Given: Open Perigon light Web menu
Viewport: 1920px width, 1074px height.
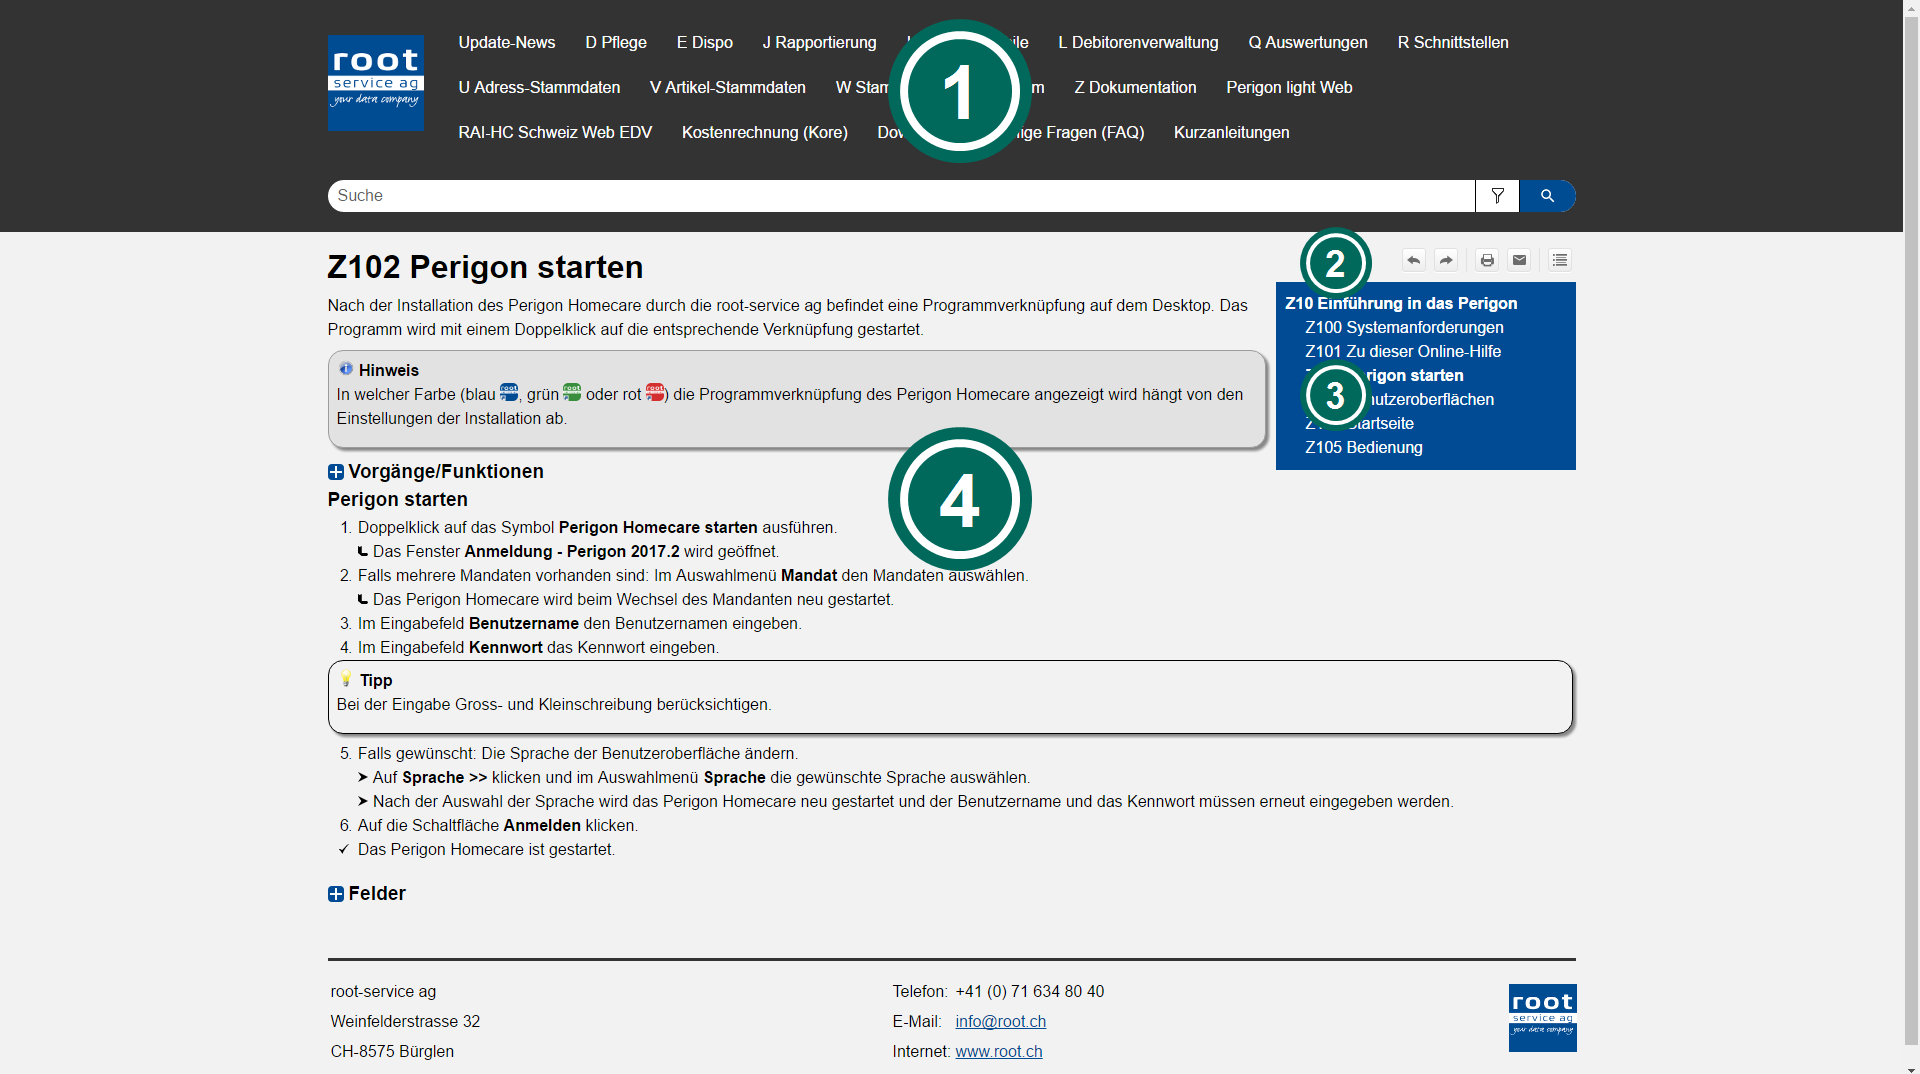Looking at the screenshot, I should tap(1289, 87).
